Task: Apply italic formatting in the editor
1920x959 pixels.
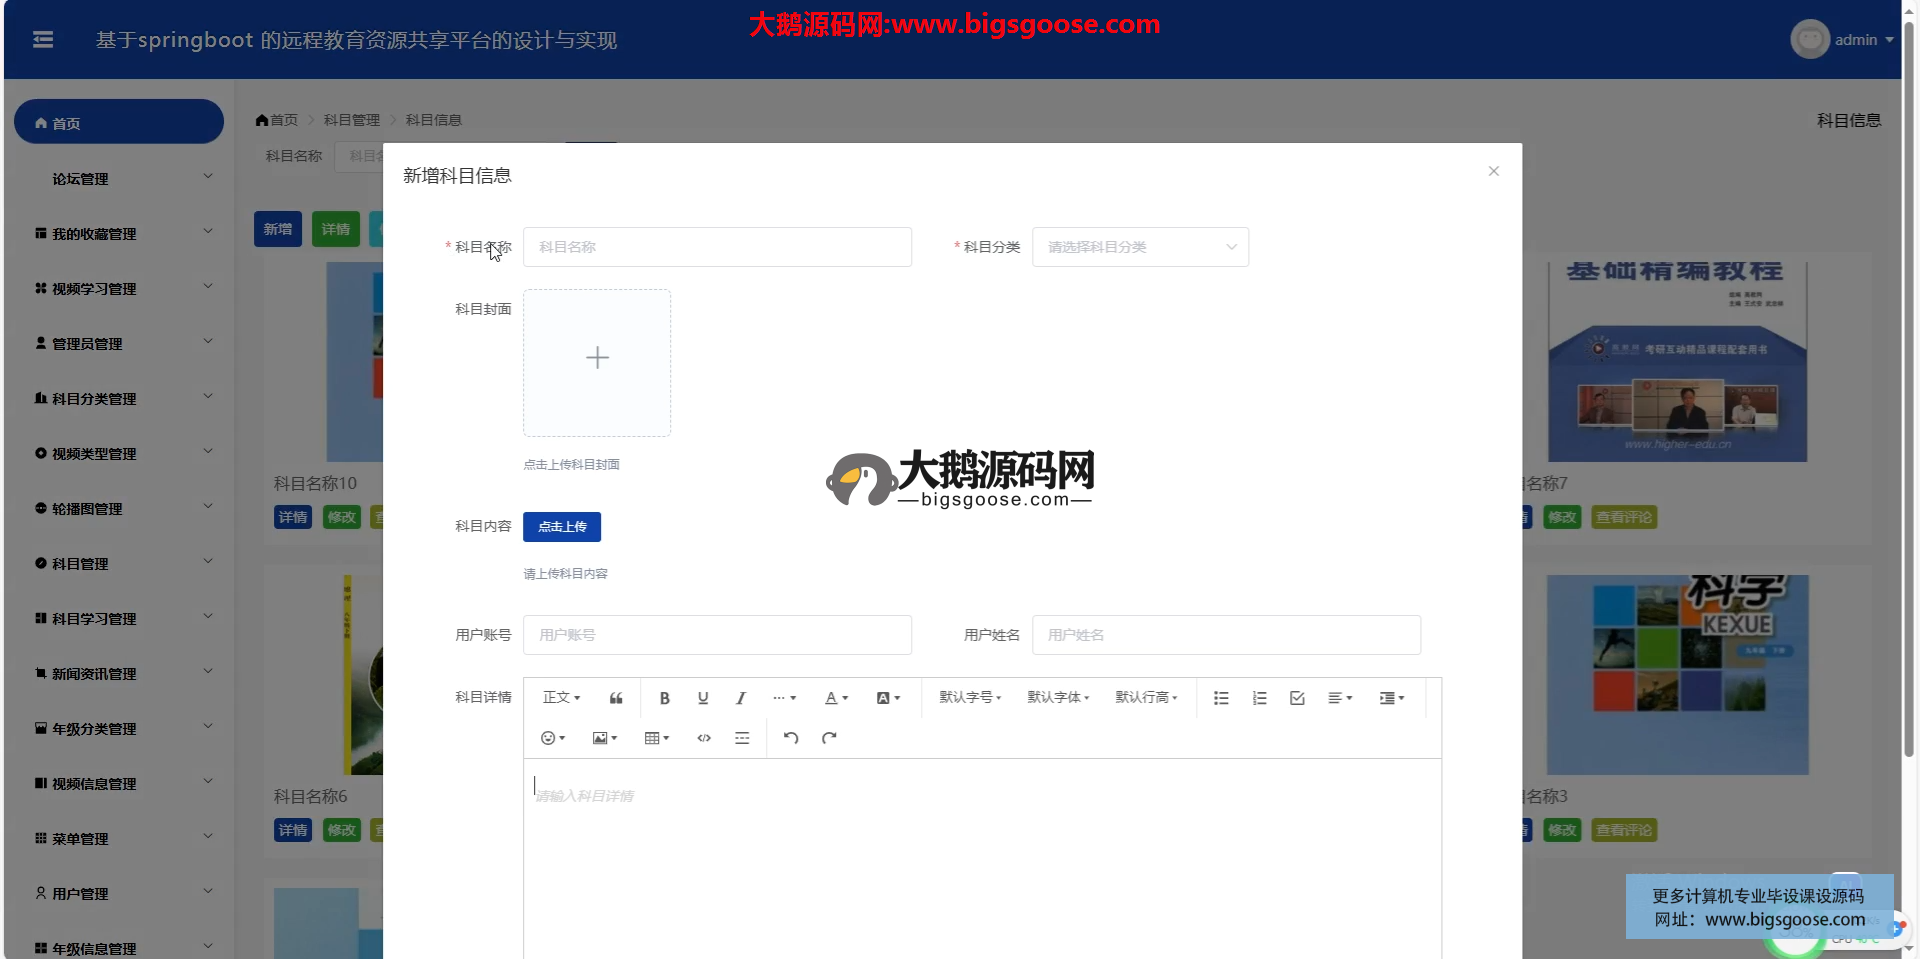Action: click(741, 698)
